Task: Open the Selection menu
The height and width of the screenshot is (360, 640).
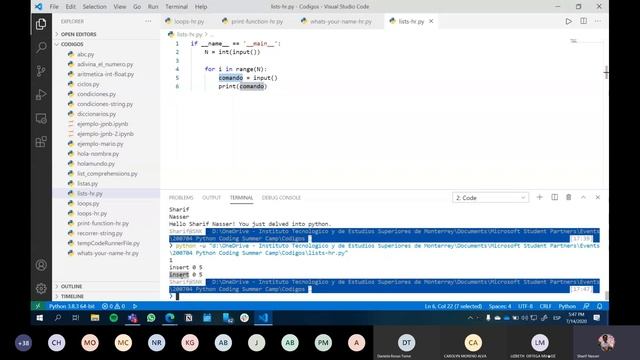Action: [x=94, y=7]
